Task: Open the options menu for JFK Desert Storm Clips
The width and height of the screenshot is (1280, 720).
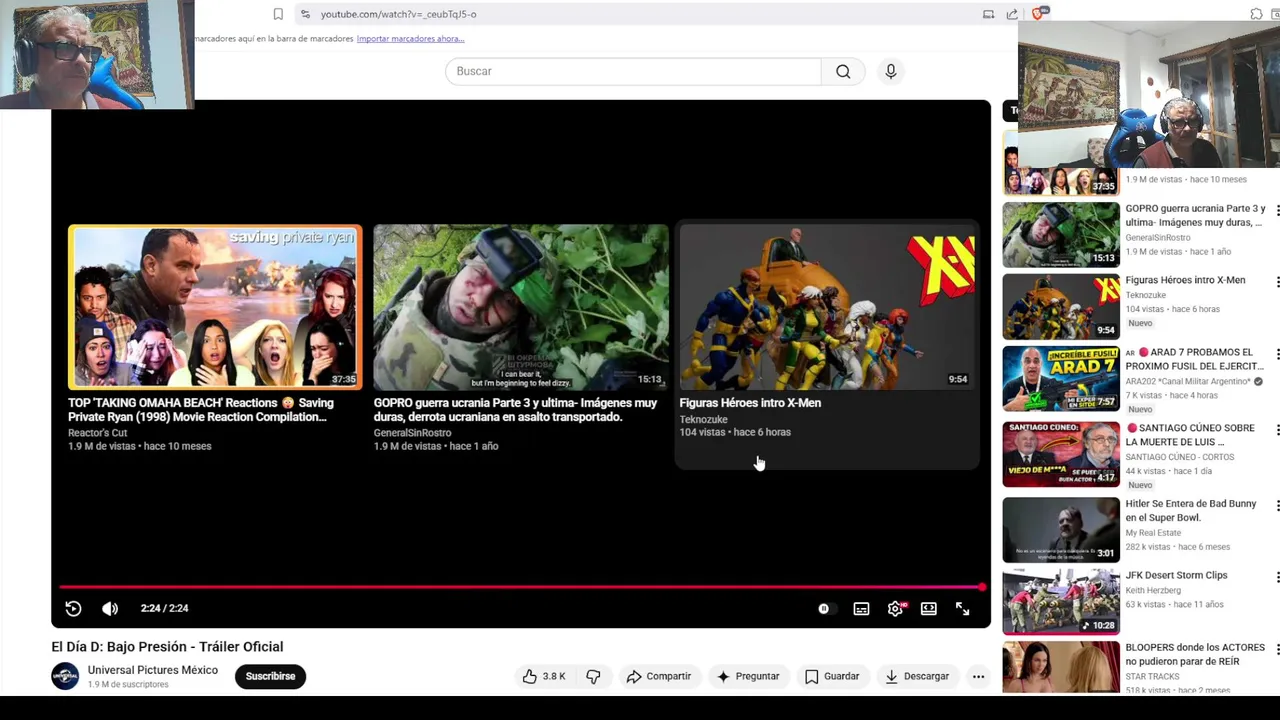Action: tap(1277, 578)
